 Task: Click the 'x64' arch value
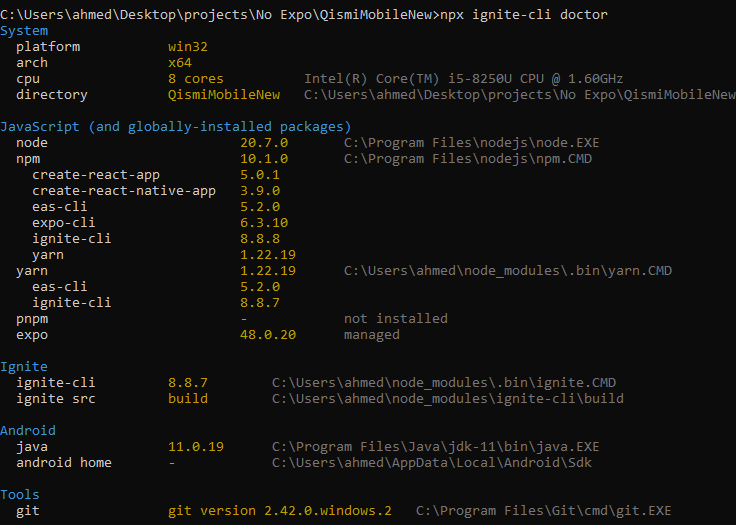(180, 63)
